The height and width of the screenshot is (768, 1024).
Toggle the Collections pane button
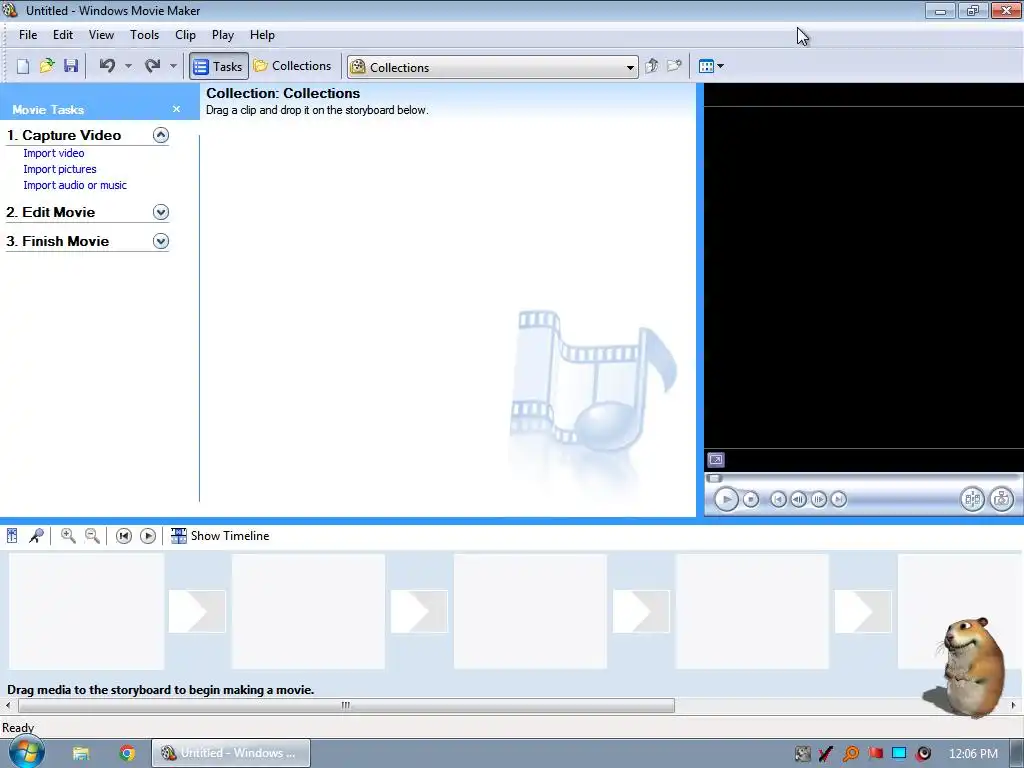(293, 66)
